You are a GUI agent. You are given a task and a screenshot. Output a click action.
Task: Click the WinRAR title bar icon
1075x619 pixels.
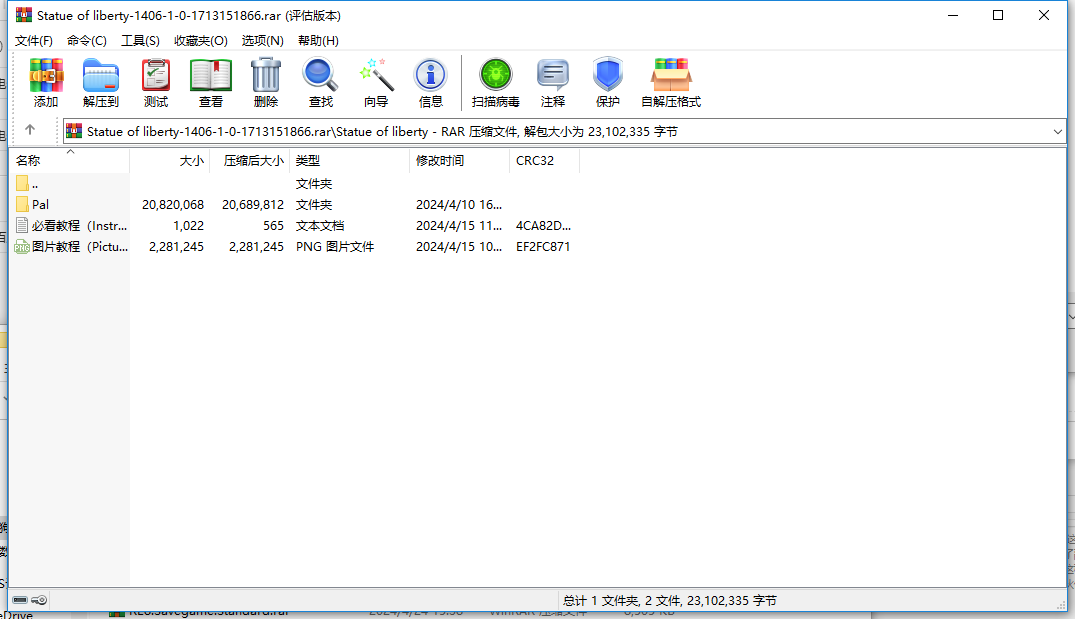tap(24, 14)
